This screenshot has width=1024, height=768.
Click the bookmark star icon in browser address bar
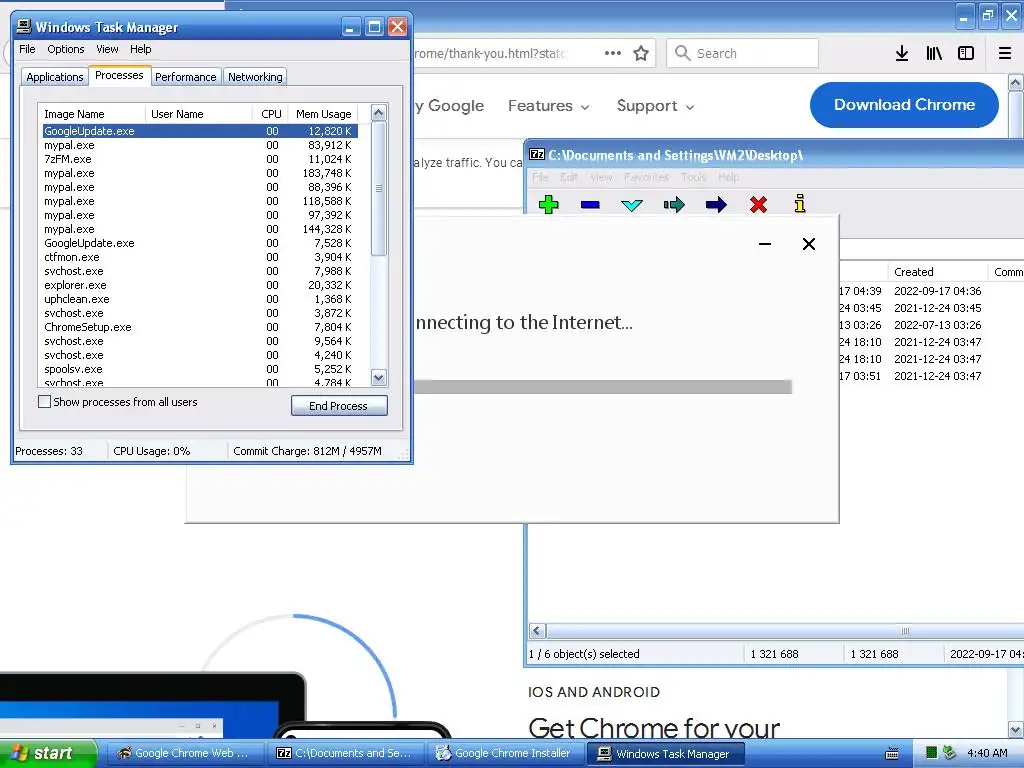click(641, 54)
